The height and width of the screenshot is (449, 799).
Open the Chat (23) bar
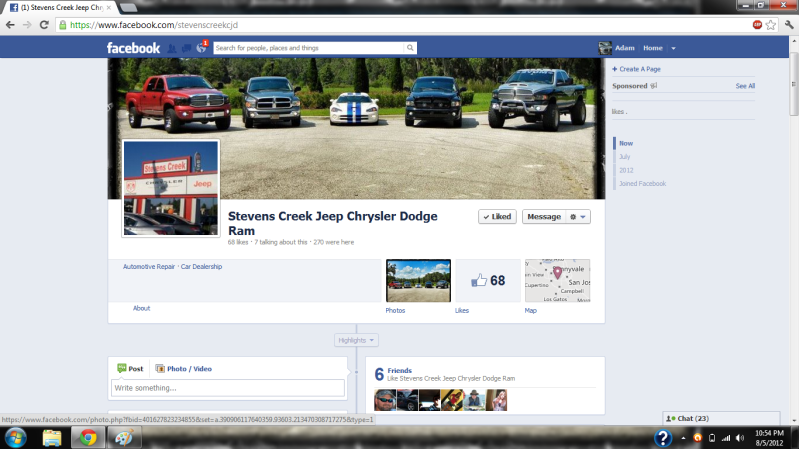tap(721, 418)
